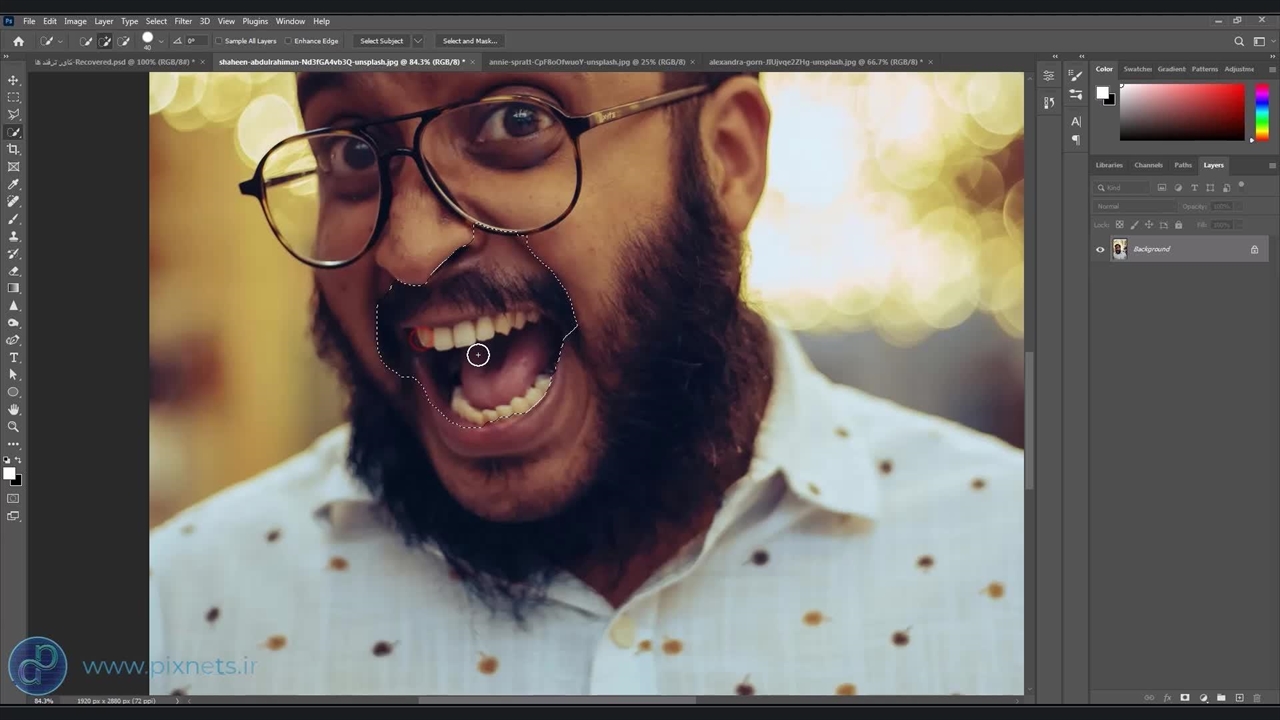Click the rainbow hue slider strip
The width and height of the screenshot is (1280, 720).
click(1262, 111)
